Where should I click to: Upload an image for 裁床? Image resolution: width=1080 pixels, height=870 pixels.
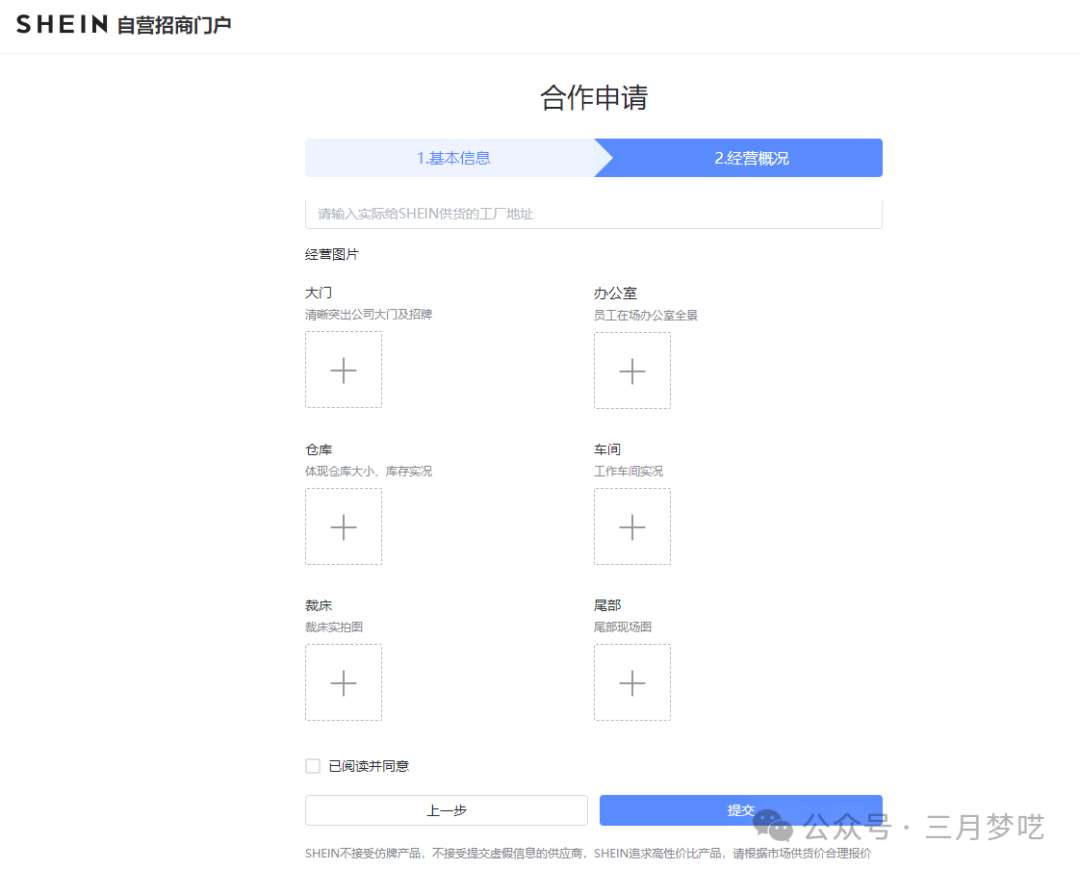[343, 683]
